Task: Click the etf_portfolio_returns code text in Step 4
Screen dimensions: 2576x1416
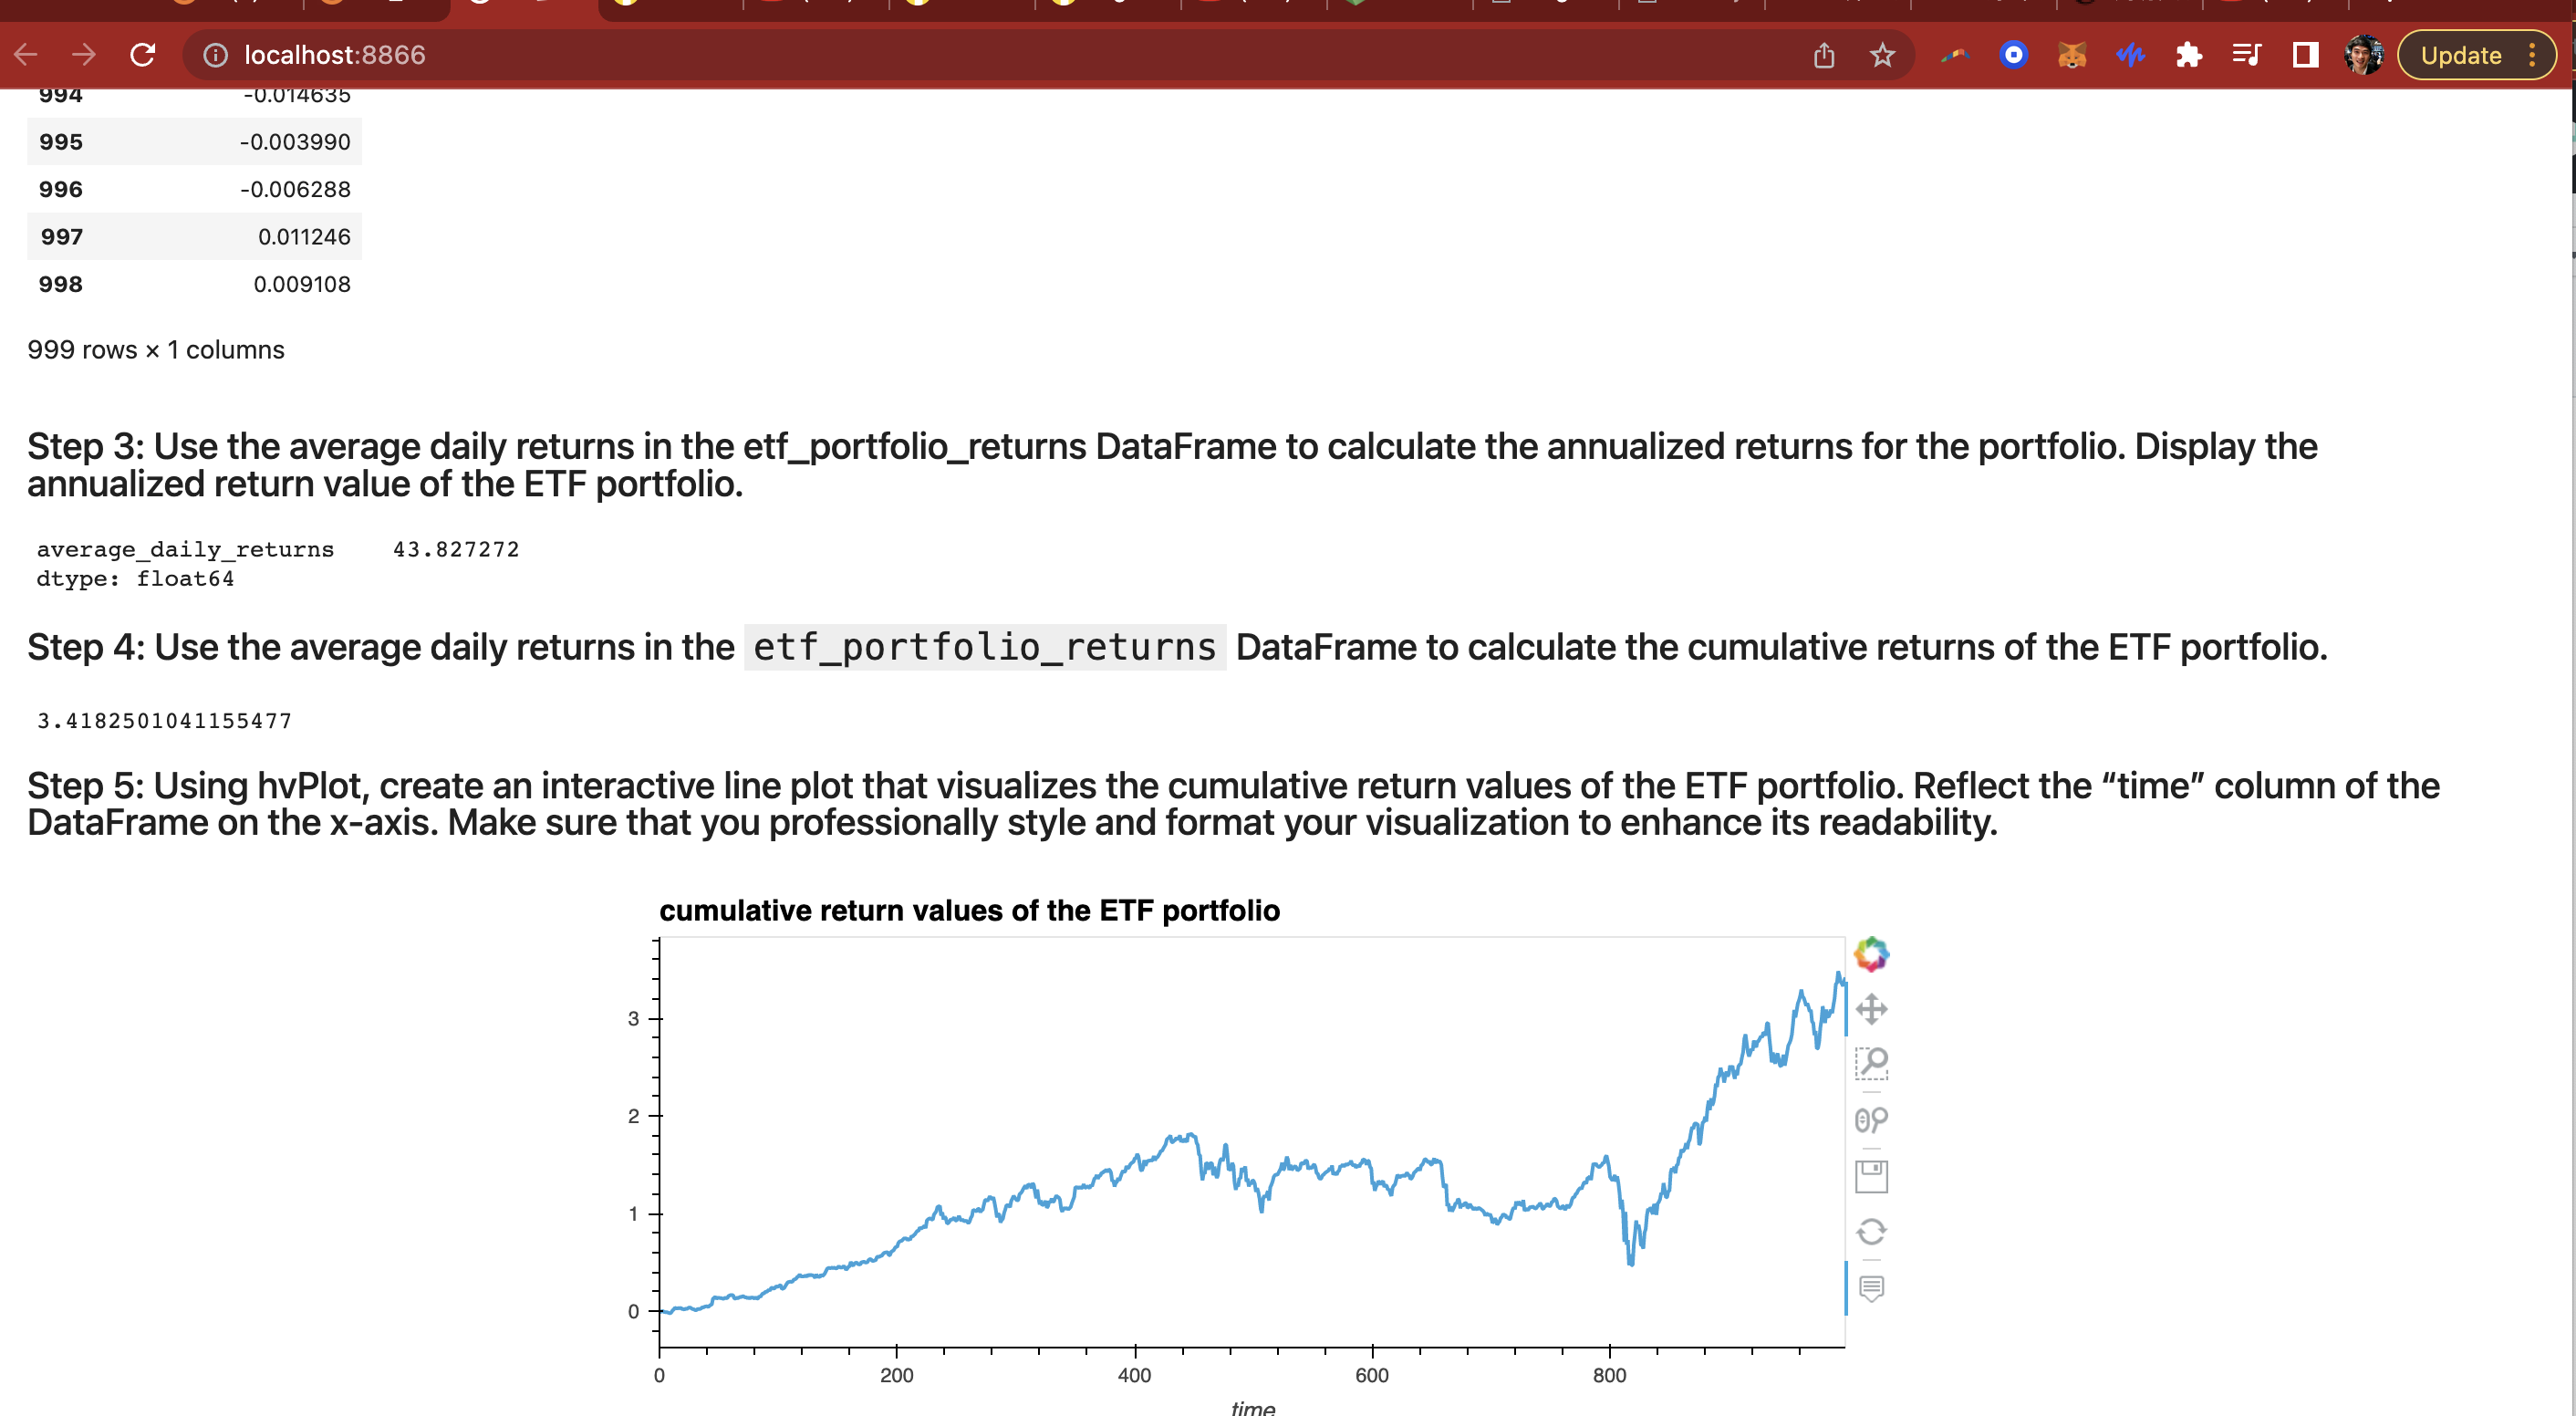Action: [984, 647]
